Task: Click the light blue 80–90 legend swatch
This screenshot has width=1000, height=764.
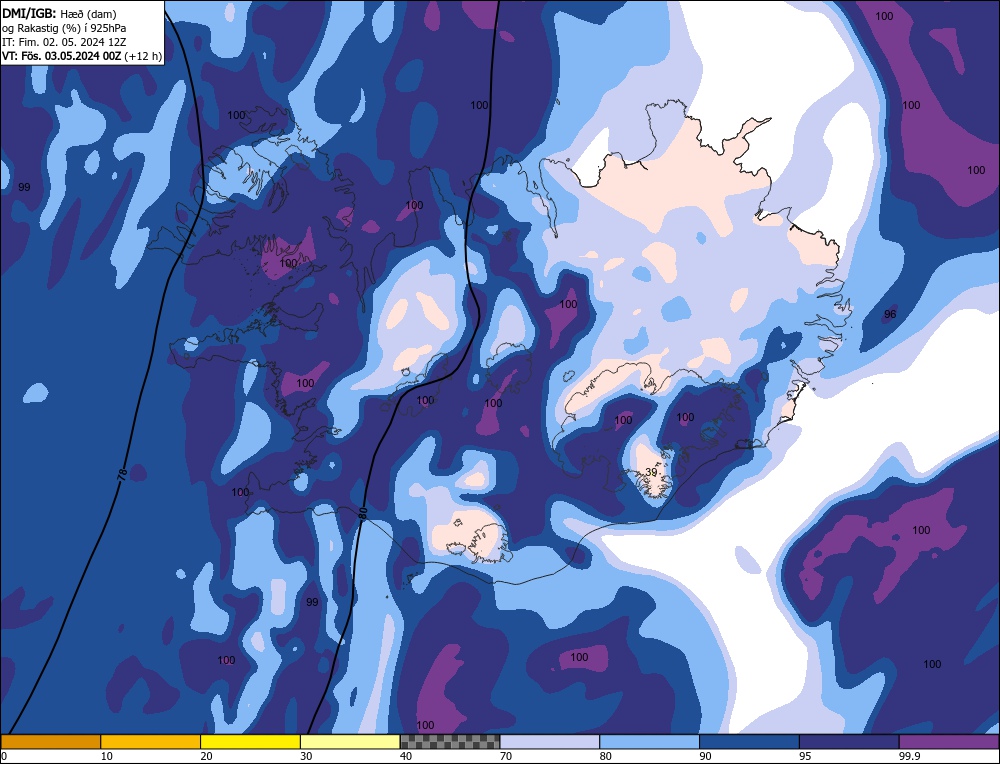Action: [x=649, y=742]
